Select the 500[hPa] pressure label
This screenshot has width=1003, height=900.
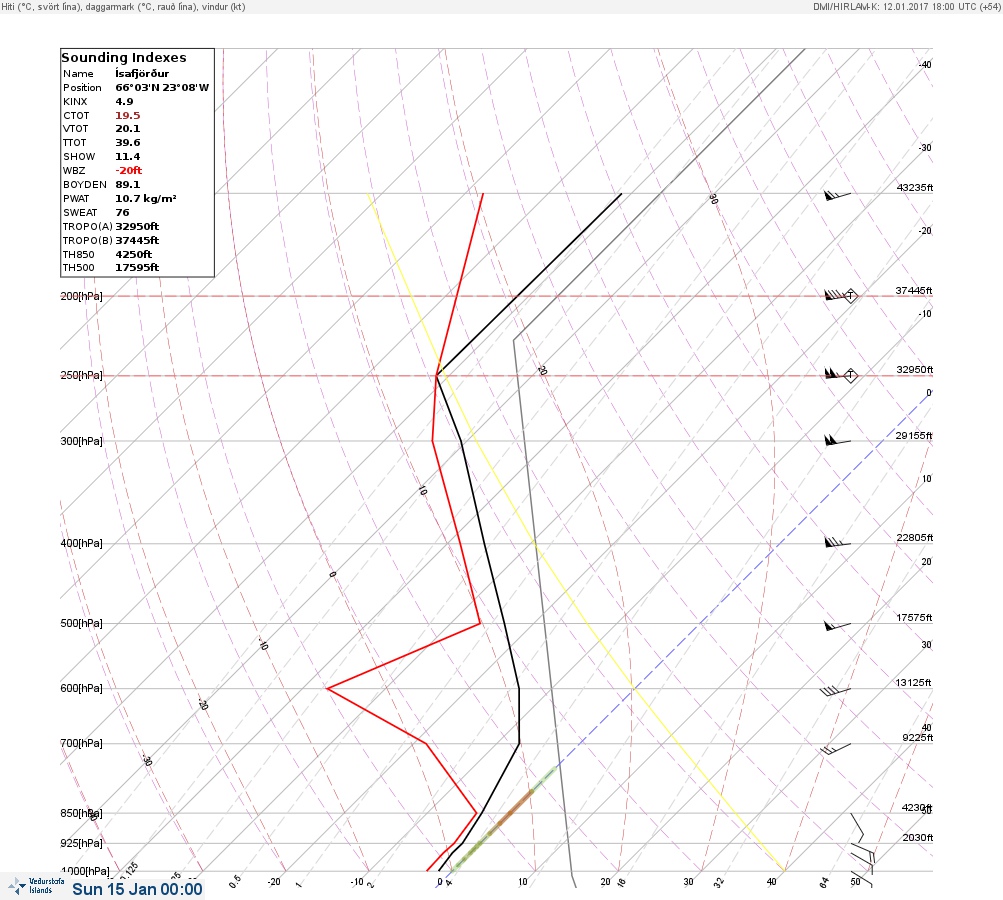click(x=81, y=623)
